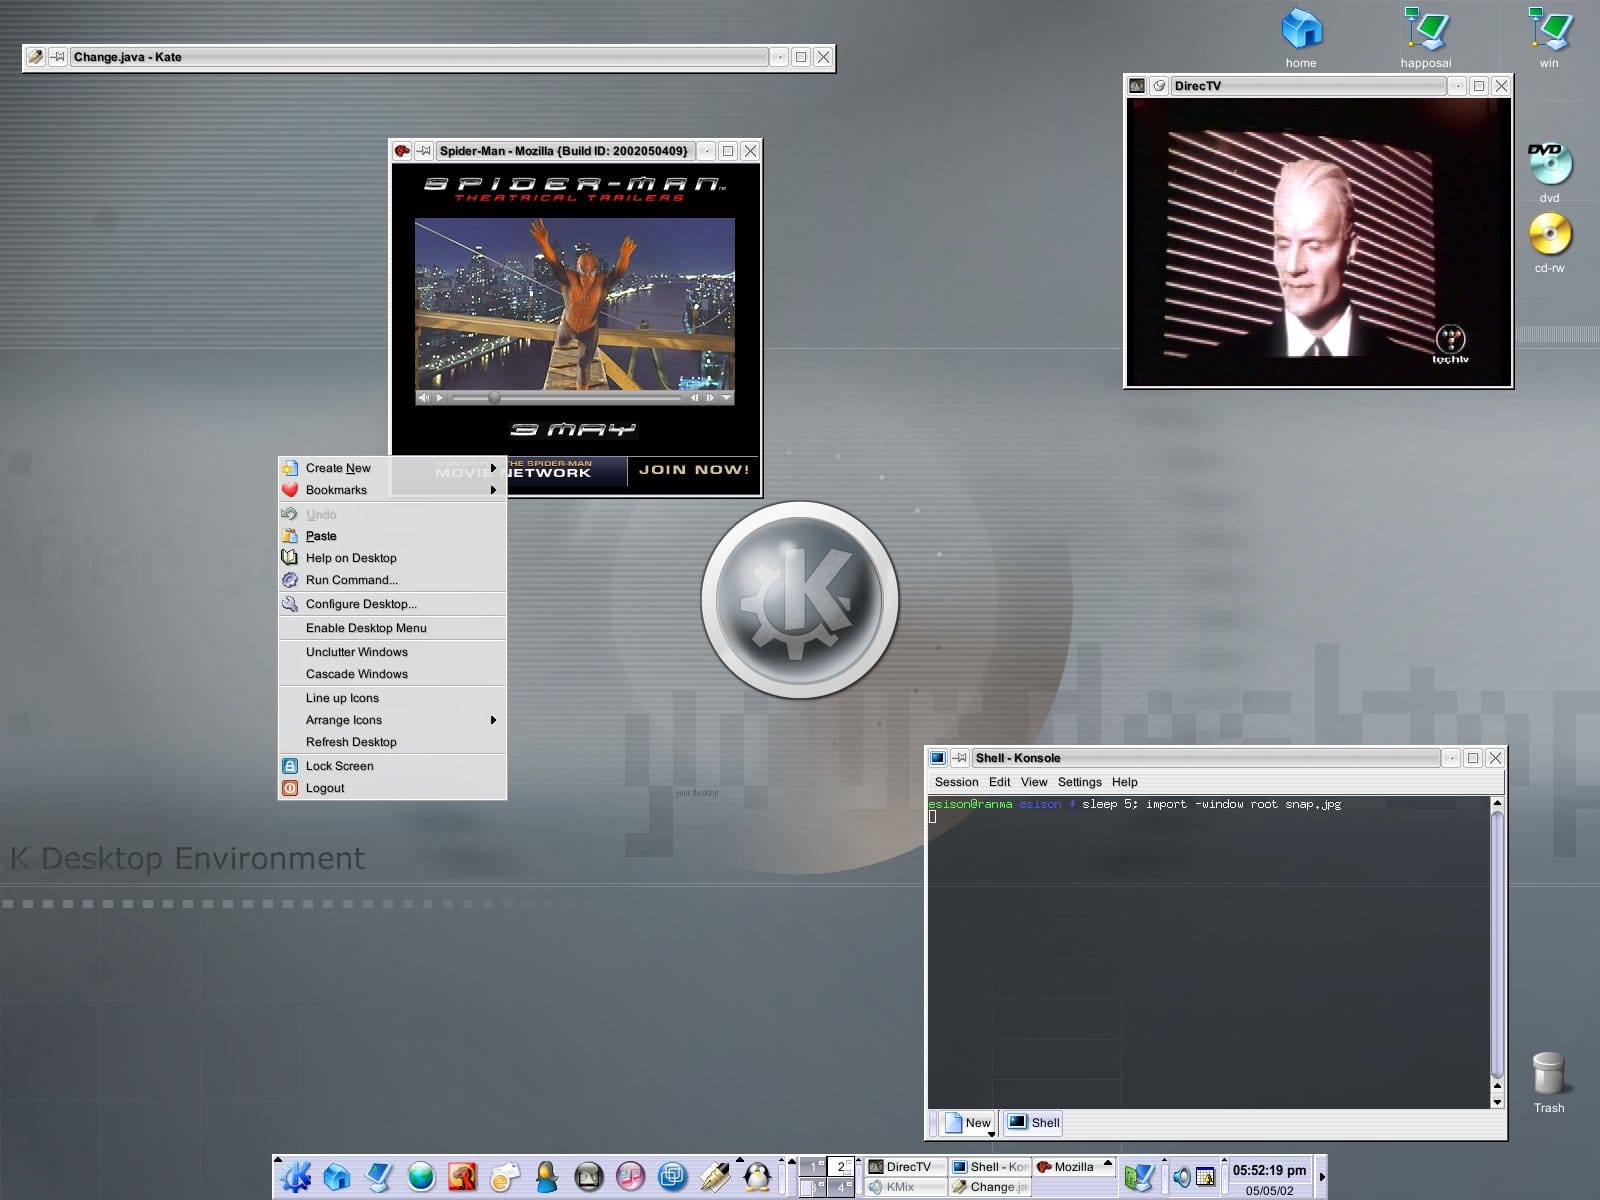Select the Shell session tab in Konsole

[1033, 1123]
